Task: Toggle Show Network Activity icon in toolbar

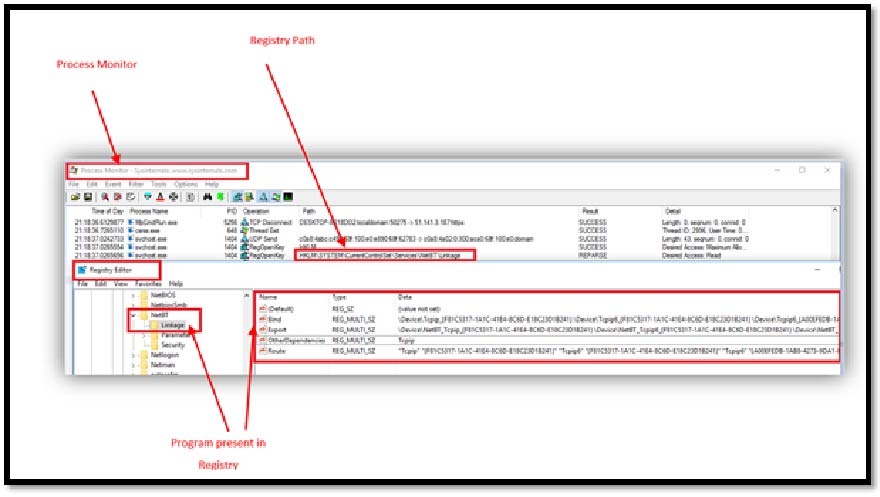Action: coord(263,197)
